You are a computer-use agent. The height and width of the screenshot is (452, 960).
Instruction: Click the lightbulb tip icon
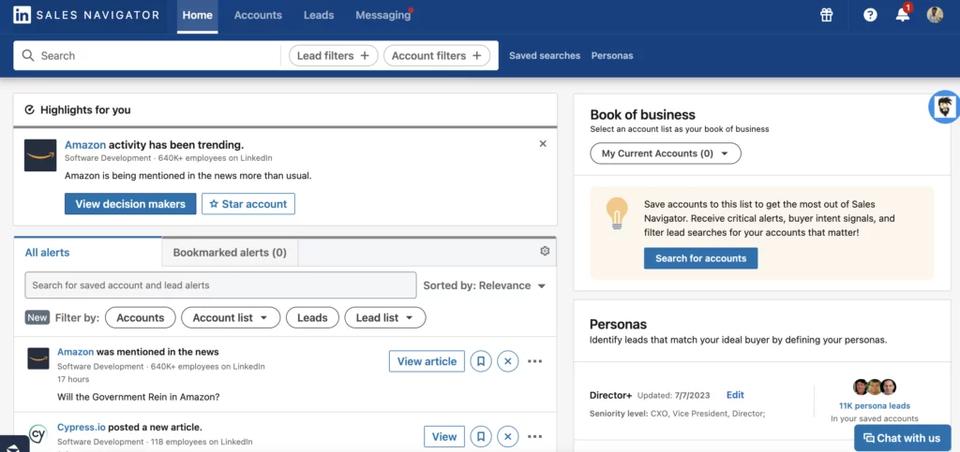pos(617,213)
